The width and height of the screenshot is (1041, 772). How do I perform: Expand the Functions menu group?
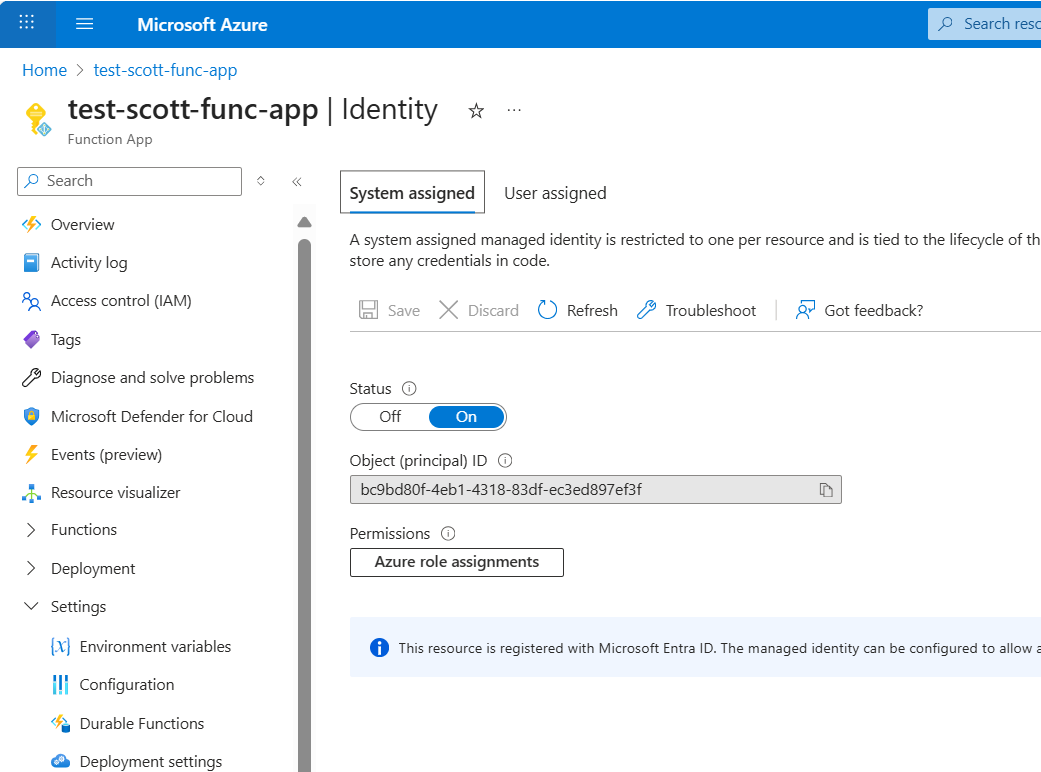tap(31, 530)
